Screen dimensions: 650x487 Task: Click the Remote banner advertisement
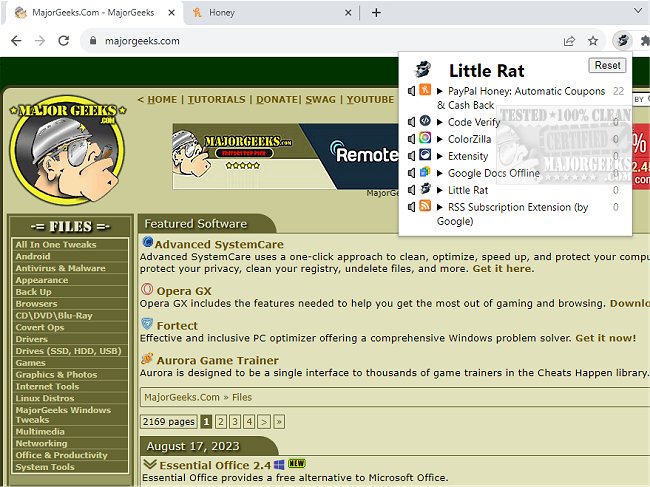[286, 156]
